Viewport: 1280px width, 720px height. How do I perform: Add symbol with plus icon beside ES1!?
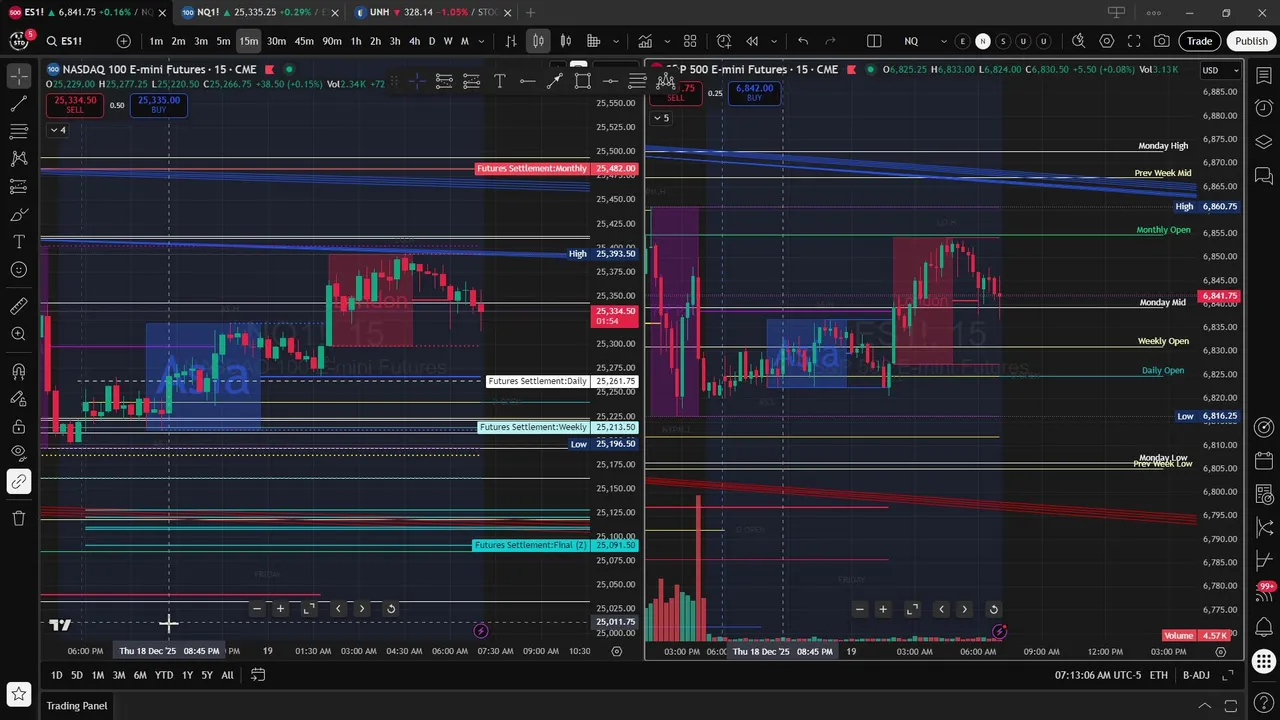(x=123, y=41)
